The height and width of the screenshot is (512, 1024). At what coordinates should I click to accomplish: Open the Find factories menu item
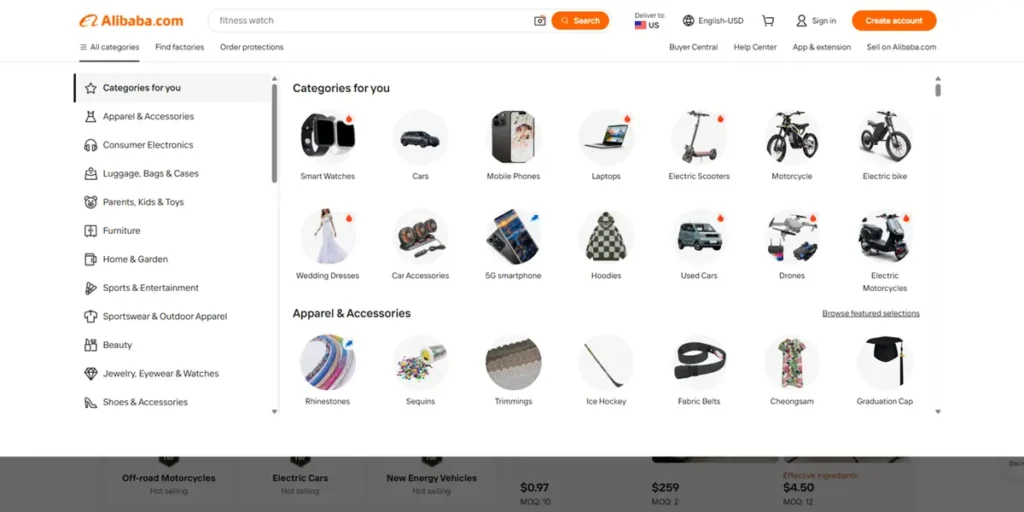coord(180,47)
